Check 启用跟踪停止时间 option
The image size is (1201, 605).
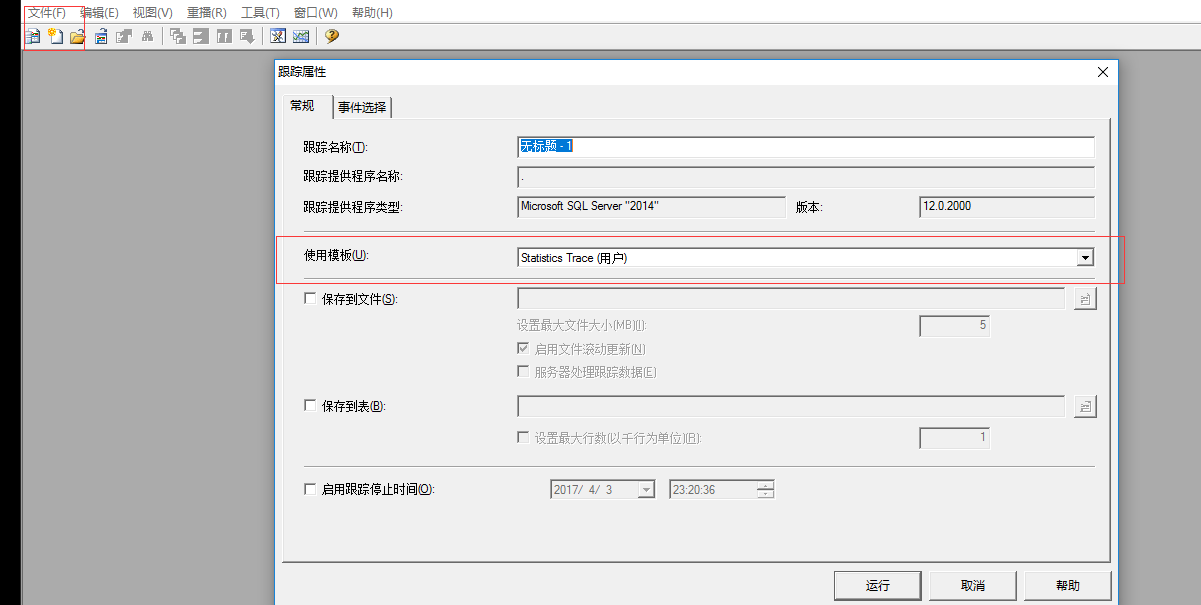click(310, 490)
